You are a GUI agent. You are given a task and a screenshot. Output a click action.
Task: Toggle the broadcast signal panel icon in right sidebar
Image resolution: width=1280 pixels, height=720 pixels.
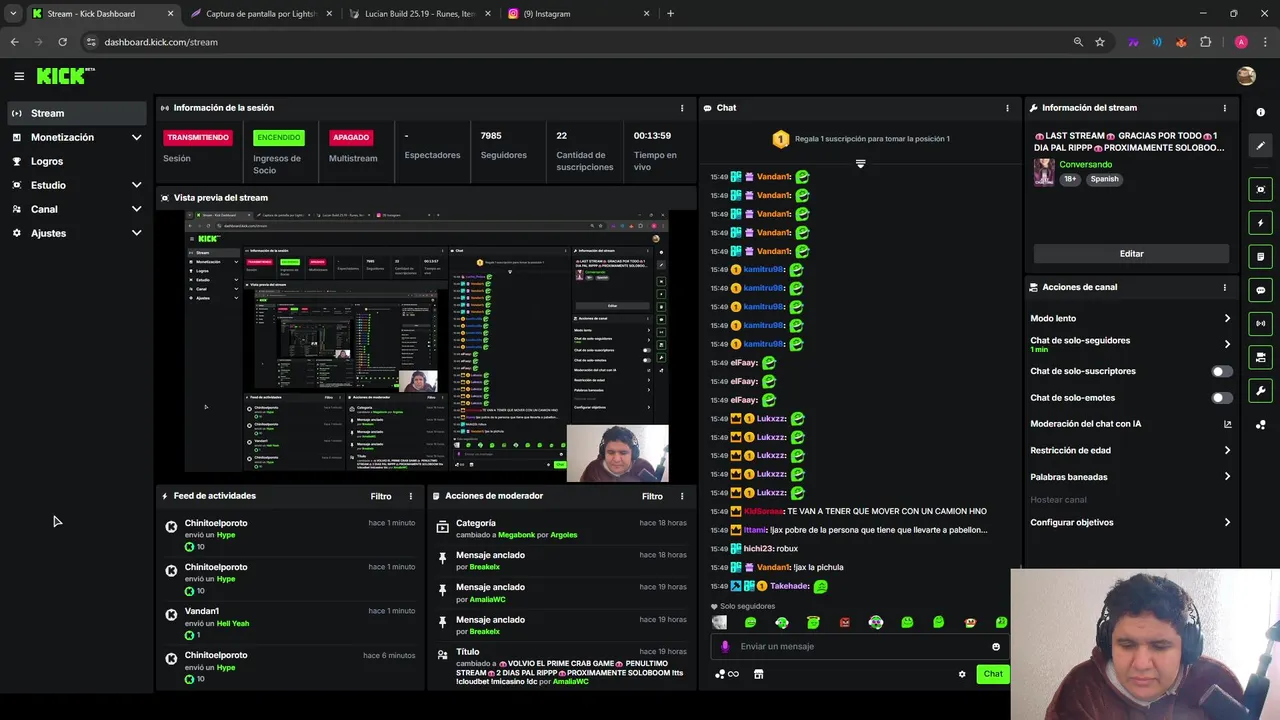coord(1260,323)
